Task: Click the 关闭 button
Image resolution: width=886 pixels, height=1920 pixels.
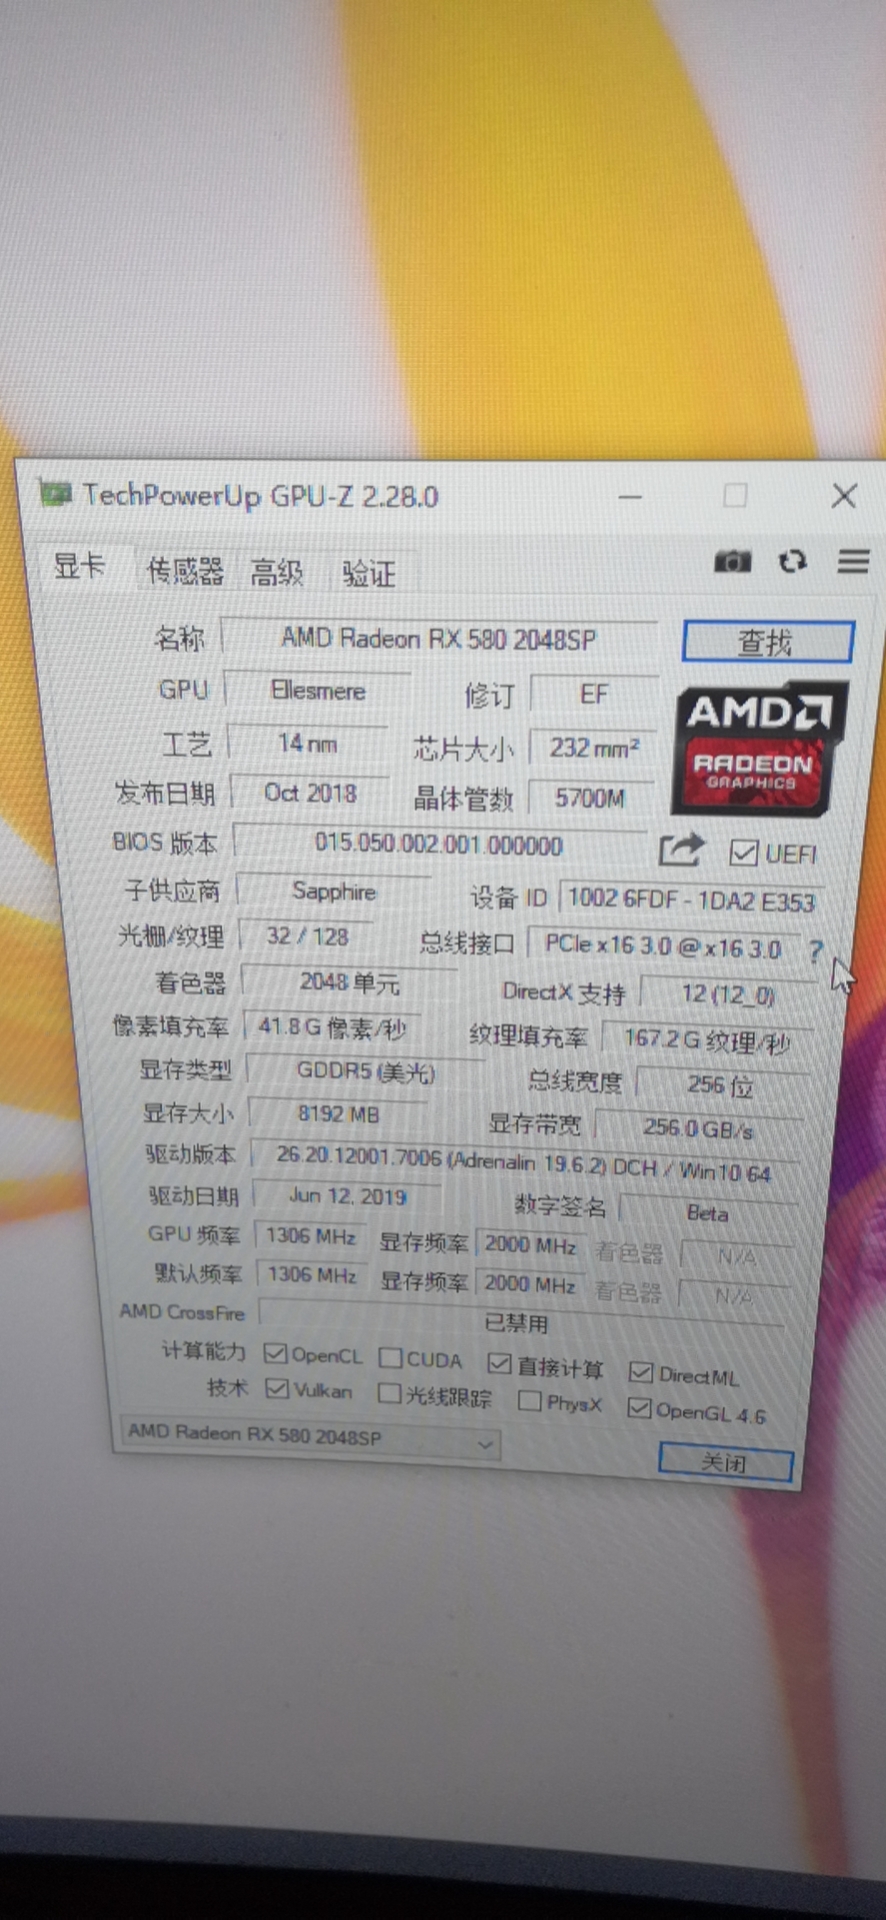Action: coord(725,1463)
